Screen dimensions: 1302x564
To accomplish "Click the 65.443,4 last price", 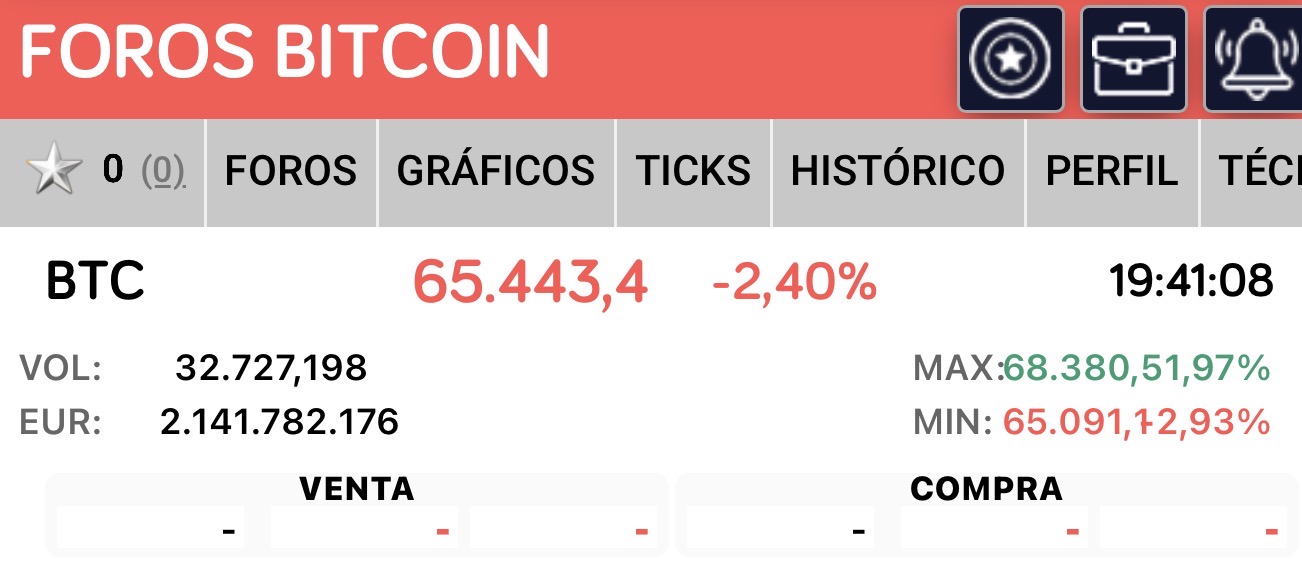I will click(x=530, y=282).
